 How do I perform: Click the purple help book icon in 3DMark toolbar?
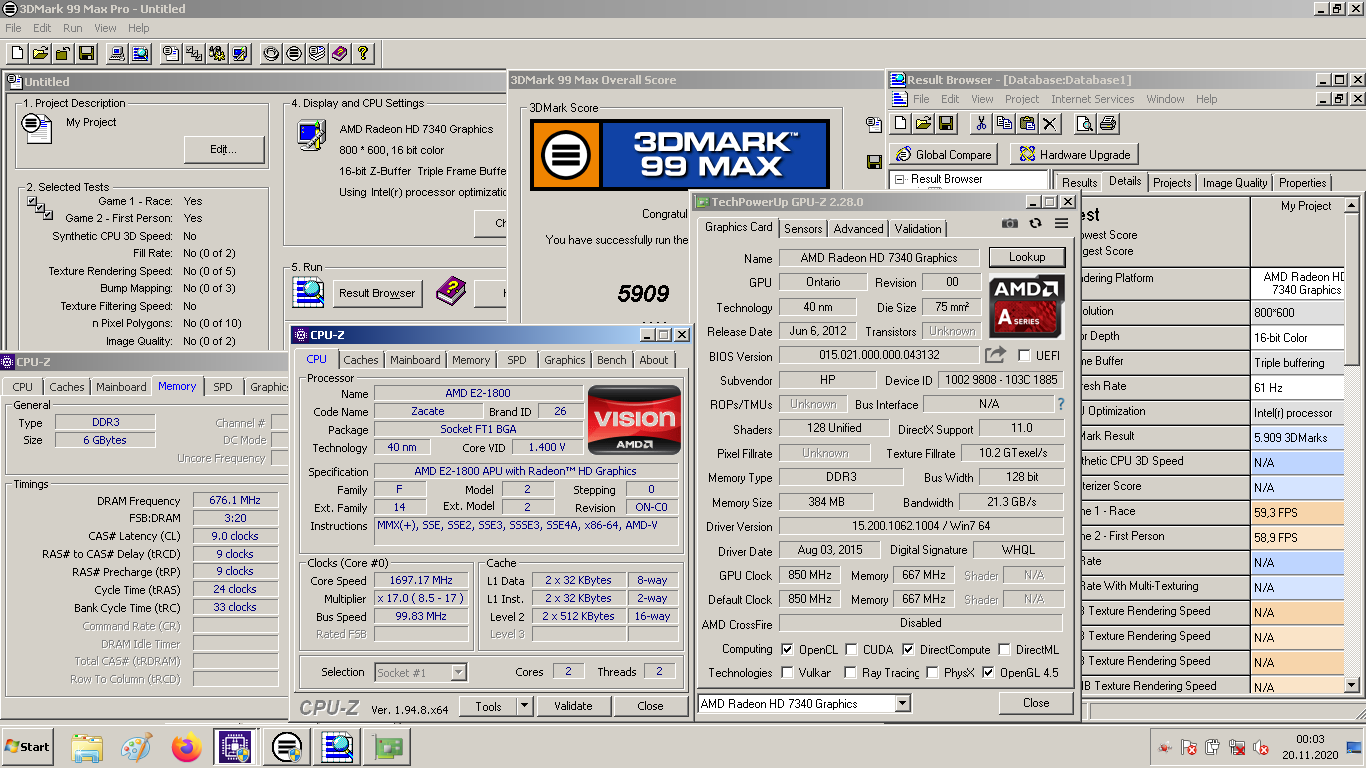pyautogui.click(x=340, y=53)
